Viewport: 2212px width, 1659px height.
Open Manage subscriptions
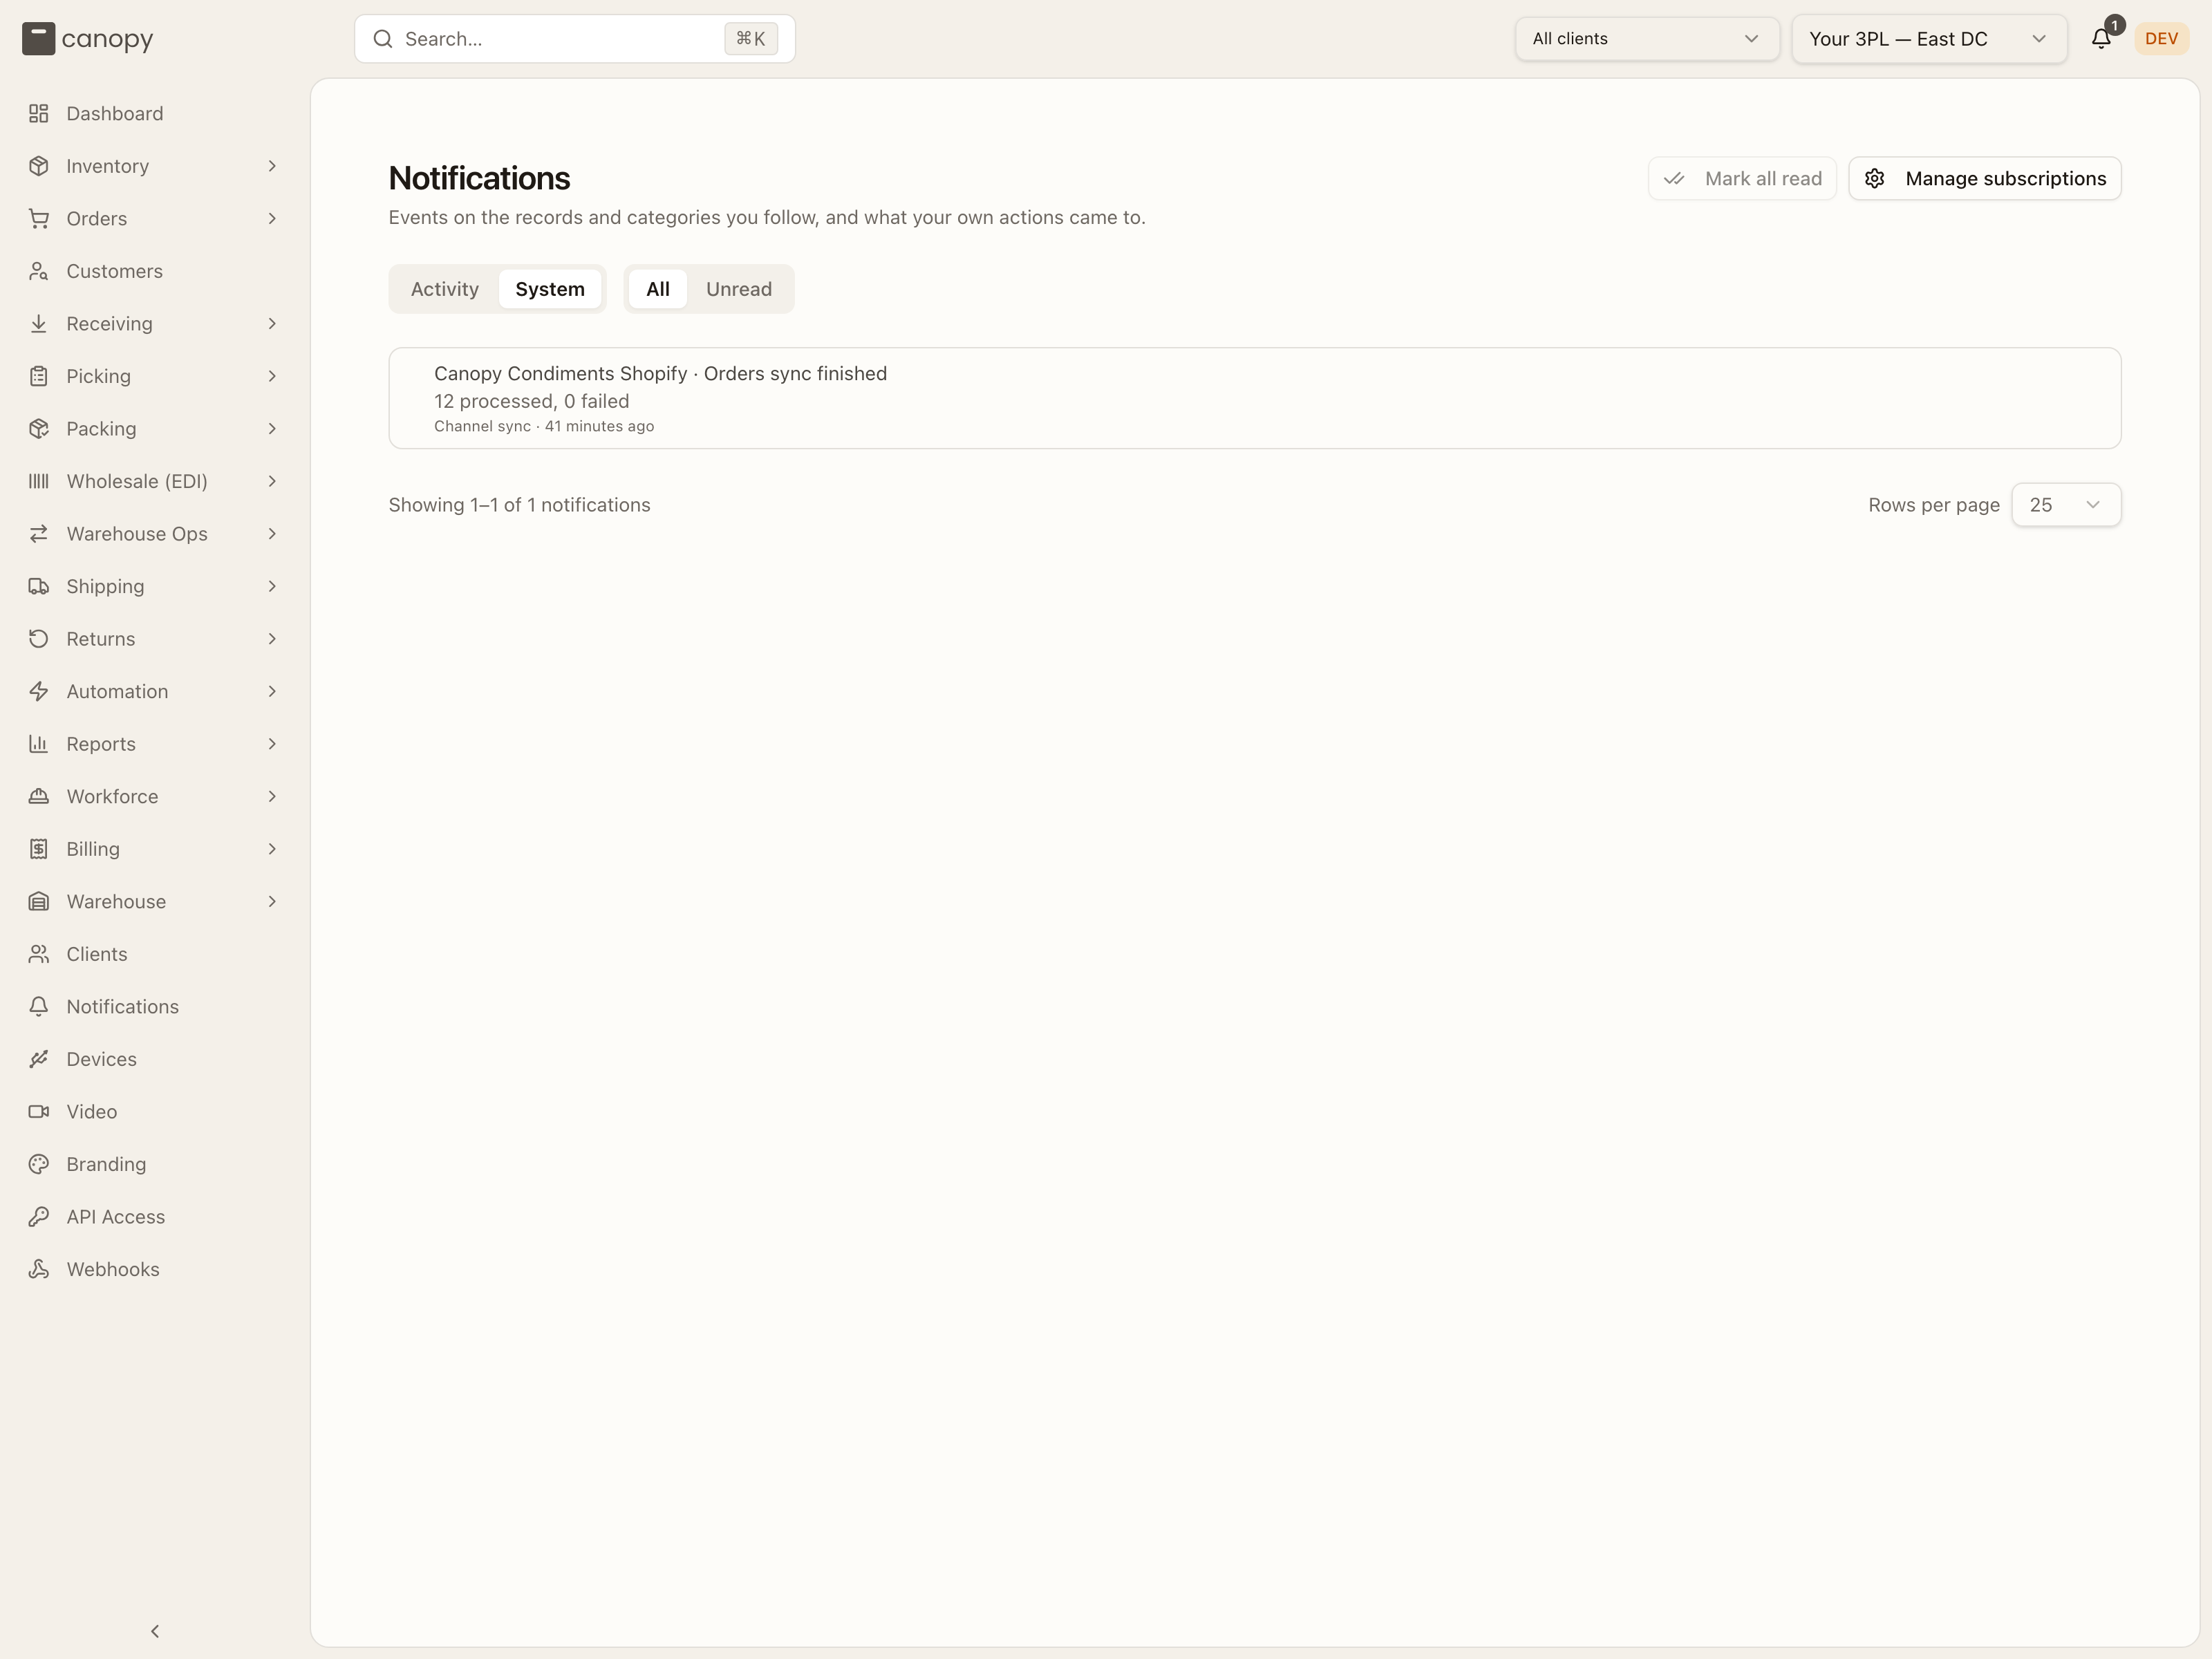tap(1985, 179)
